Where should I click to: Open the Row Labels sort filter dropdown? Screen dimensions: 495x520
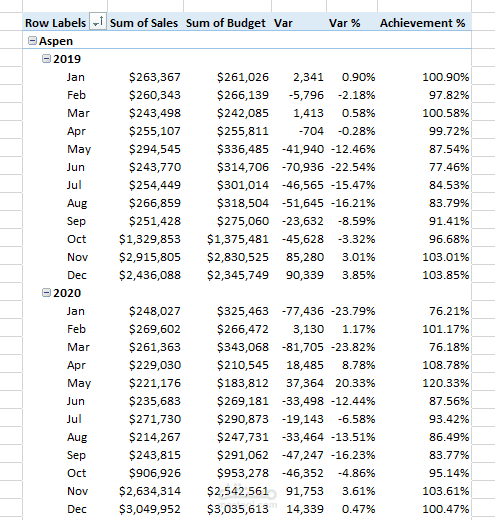coord(98,22)
